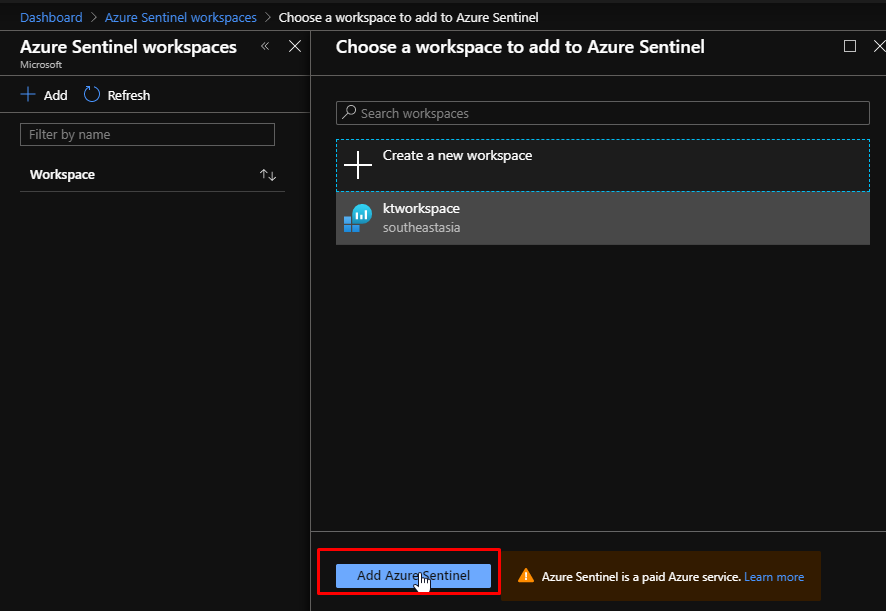
Task: Click the magnifier icon in workspace search
Action: click(x=349, y=113)
